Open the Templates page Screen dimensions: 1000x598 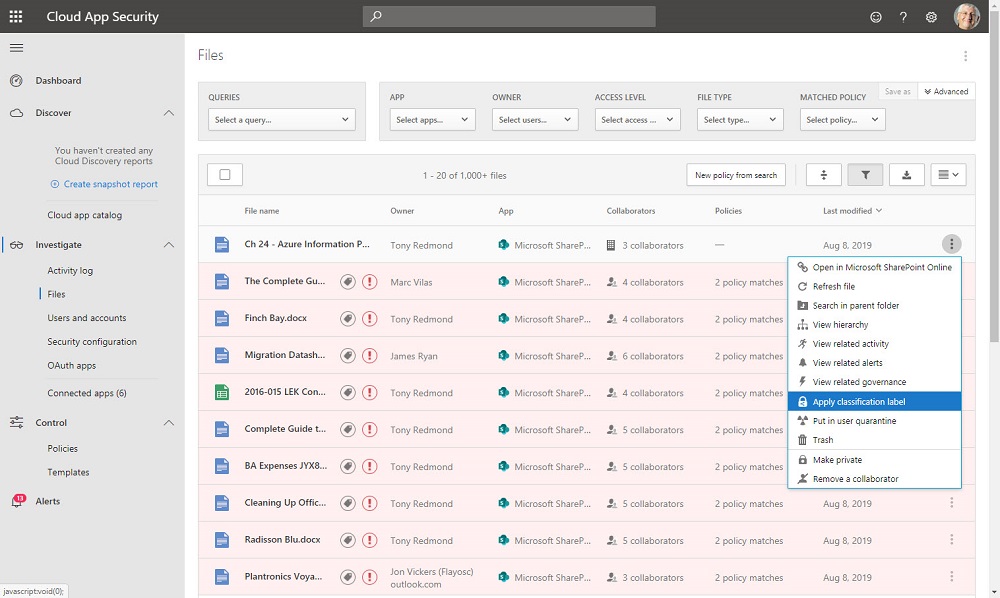pyautogui.click(x=68, y=472)
